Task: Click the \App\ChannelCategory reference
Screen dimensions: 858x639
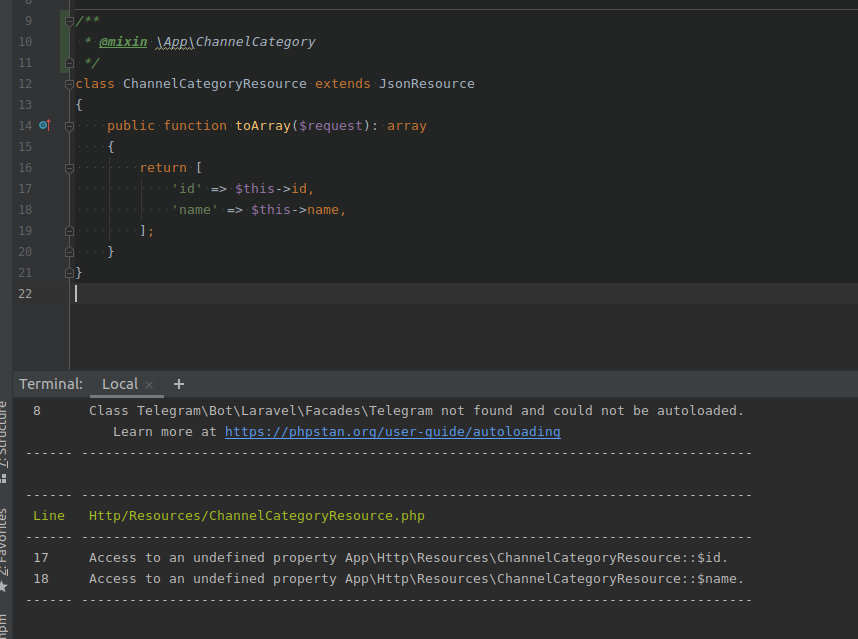Action: [235, 42]
